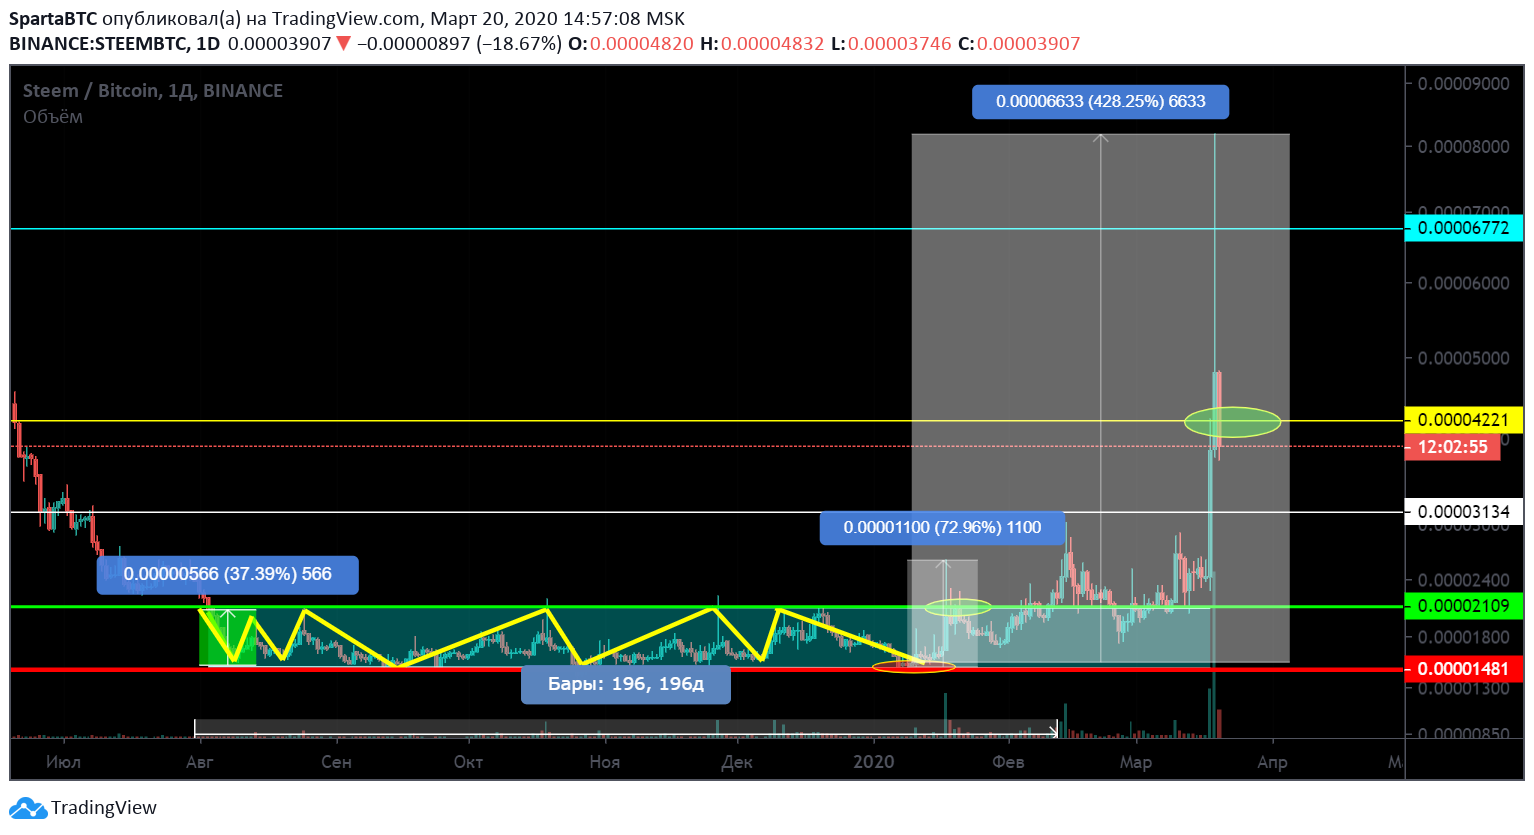Viewport: 1534px width, 835px height.
Task: Click the low price value L:0.00003746
Action: pos(892,44)
